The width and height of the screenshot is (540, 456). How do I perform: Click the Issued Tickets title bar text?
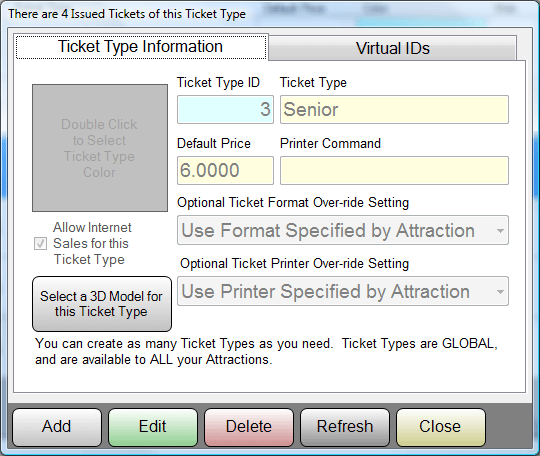(127, 14)
